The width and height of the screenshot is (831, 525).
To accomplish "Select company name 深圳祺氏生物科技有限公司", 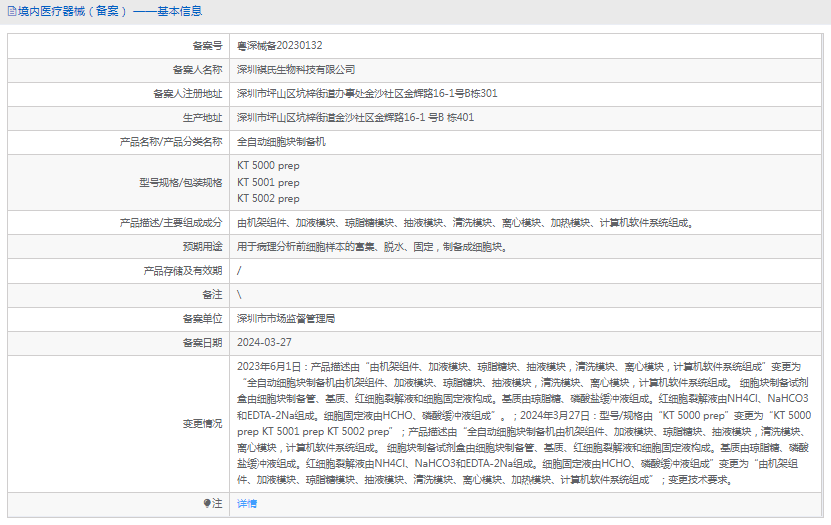I will [296, 69].
